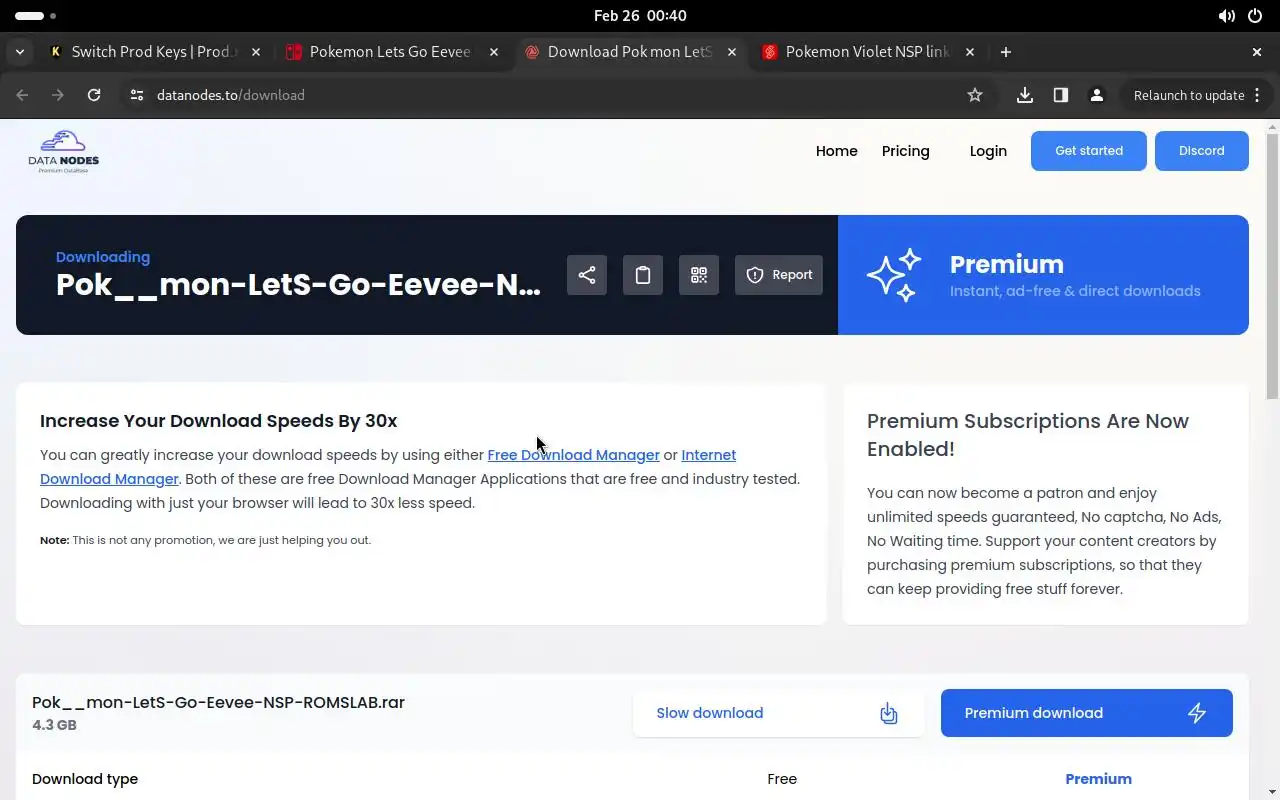Close the Download Pokmon LetS tab

[x=732, y=52]
